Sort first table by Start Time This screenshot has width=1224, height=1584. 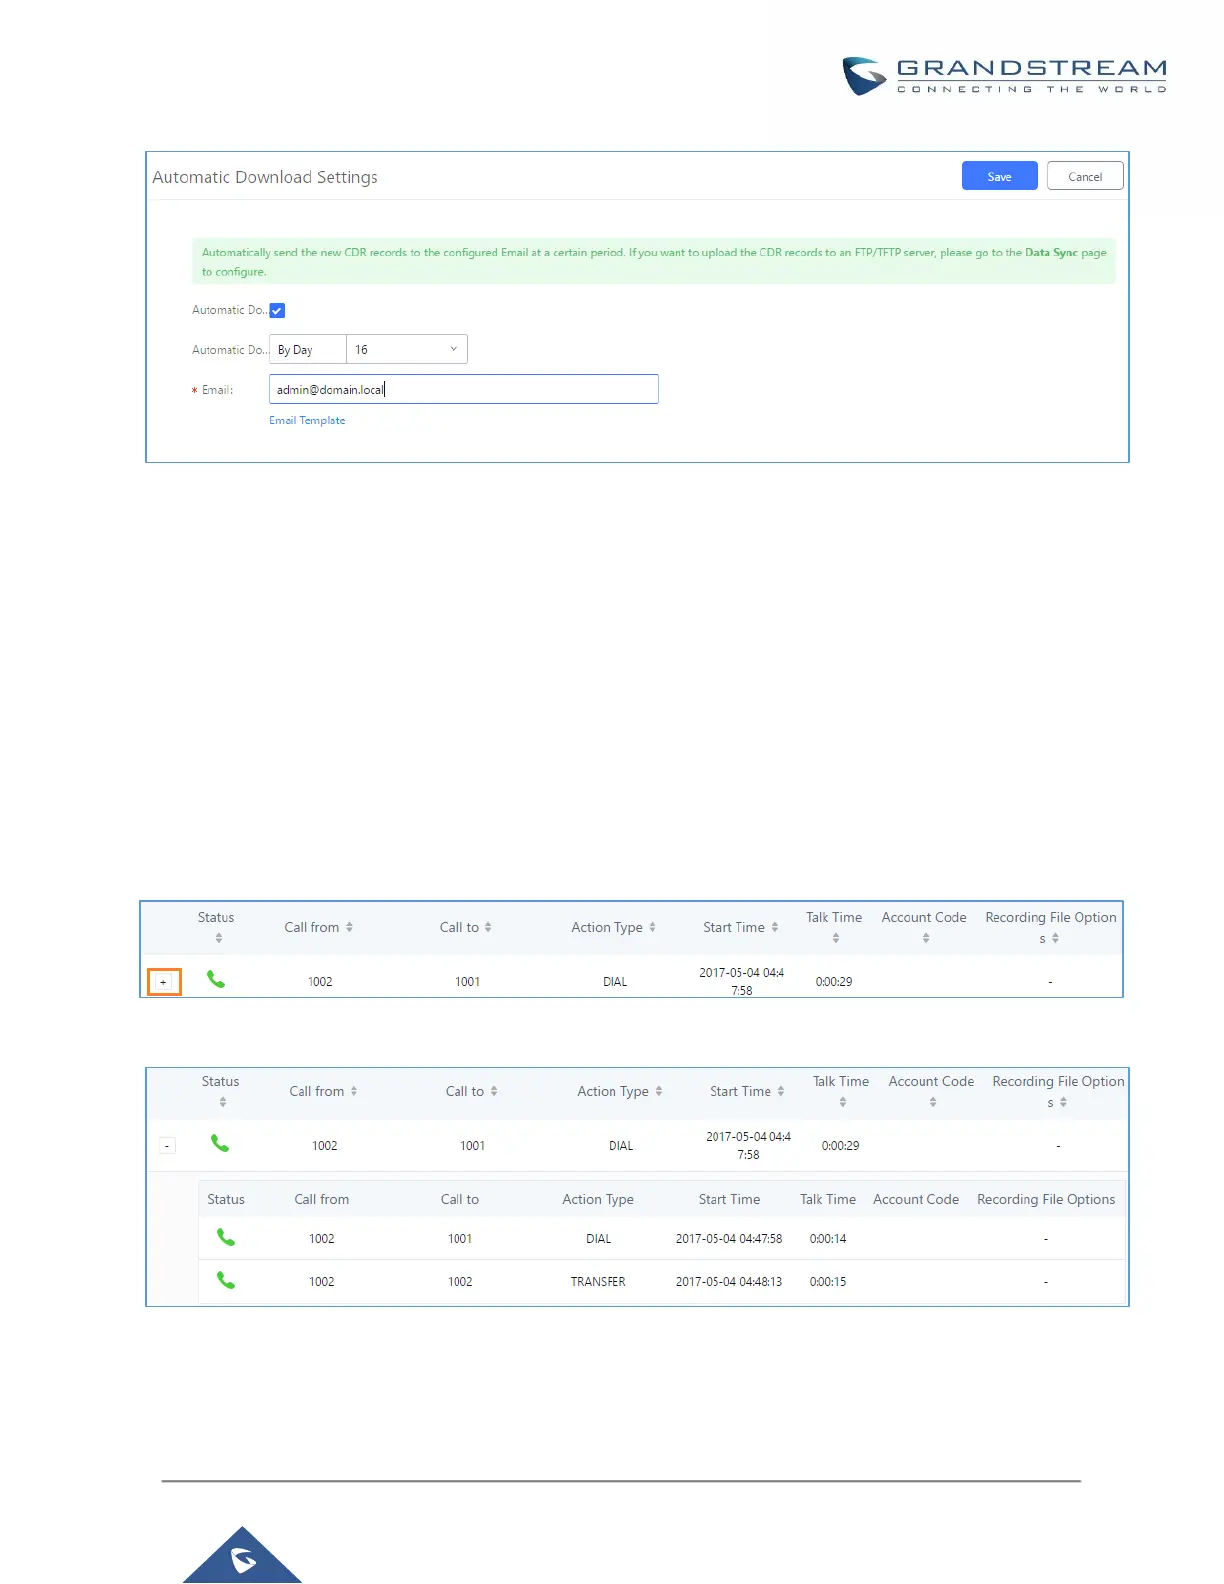(775, 927)
